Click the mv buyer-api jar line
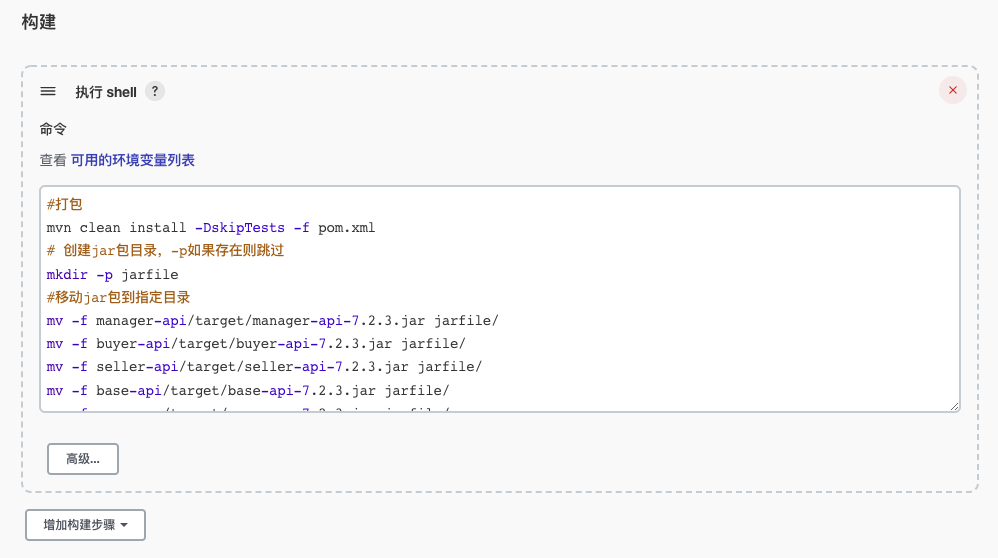The image size is (998, 558). click(256, 344)
